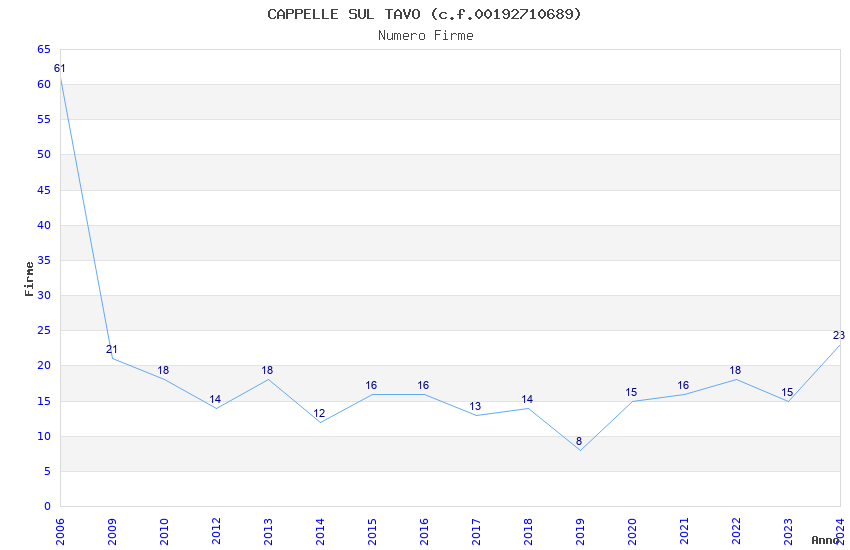Viewport: 850px width, 550px height.
Task: Click x-axis year label 2020
Action: point(633,532)
